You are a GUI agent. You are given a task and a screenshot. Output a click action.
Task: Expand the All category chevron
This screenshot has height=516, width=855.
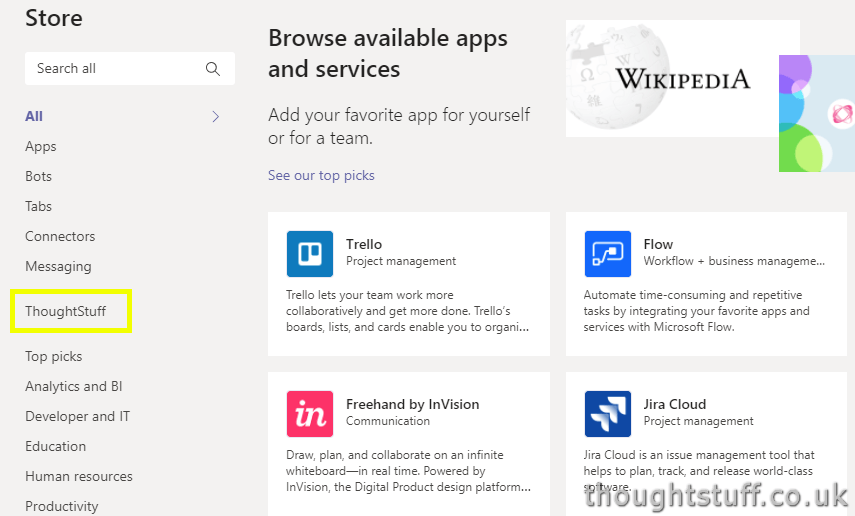tap(216, 116)
